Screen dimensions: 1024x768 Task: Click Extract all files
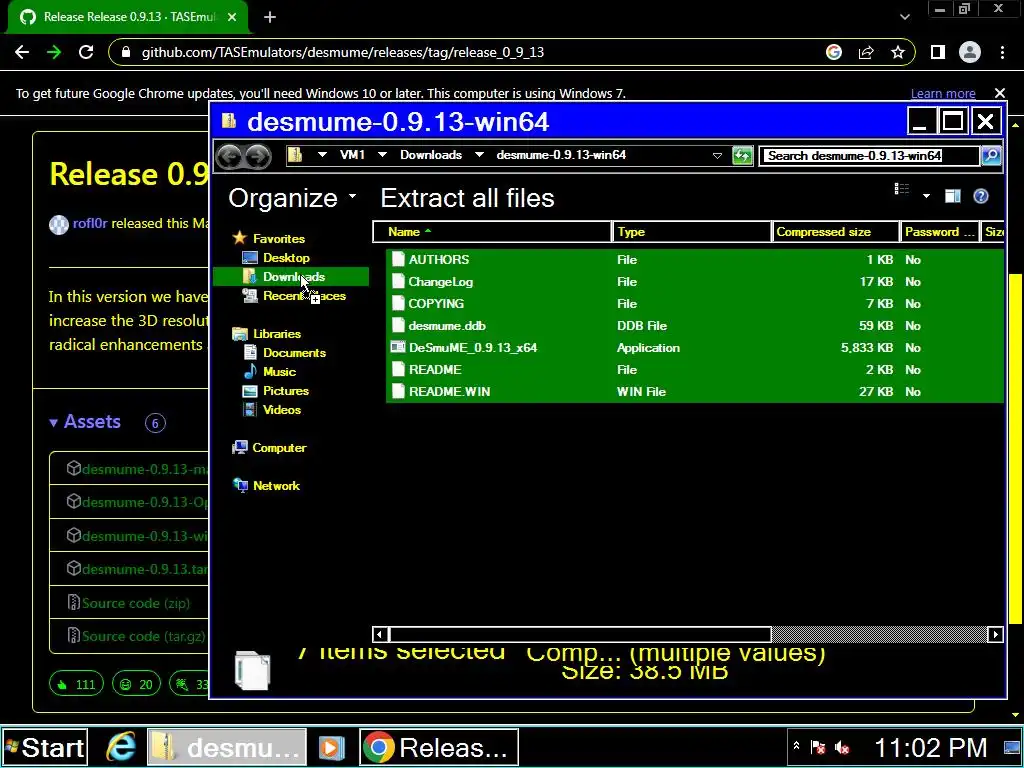coord(468,197)
